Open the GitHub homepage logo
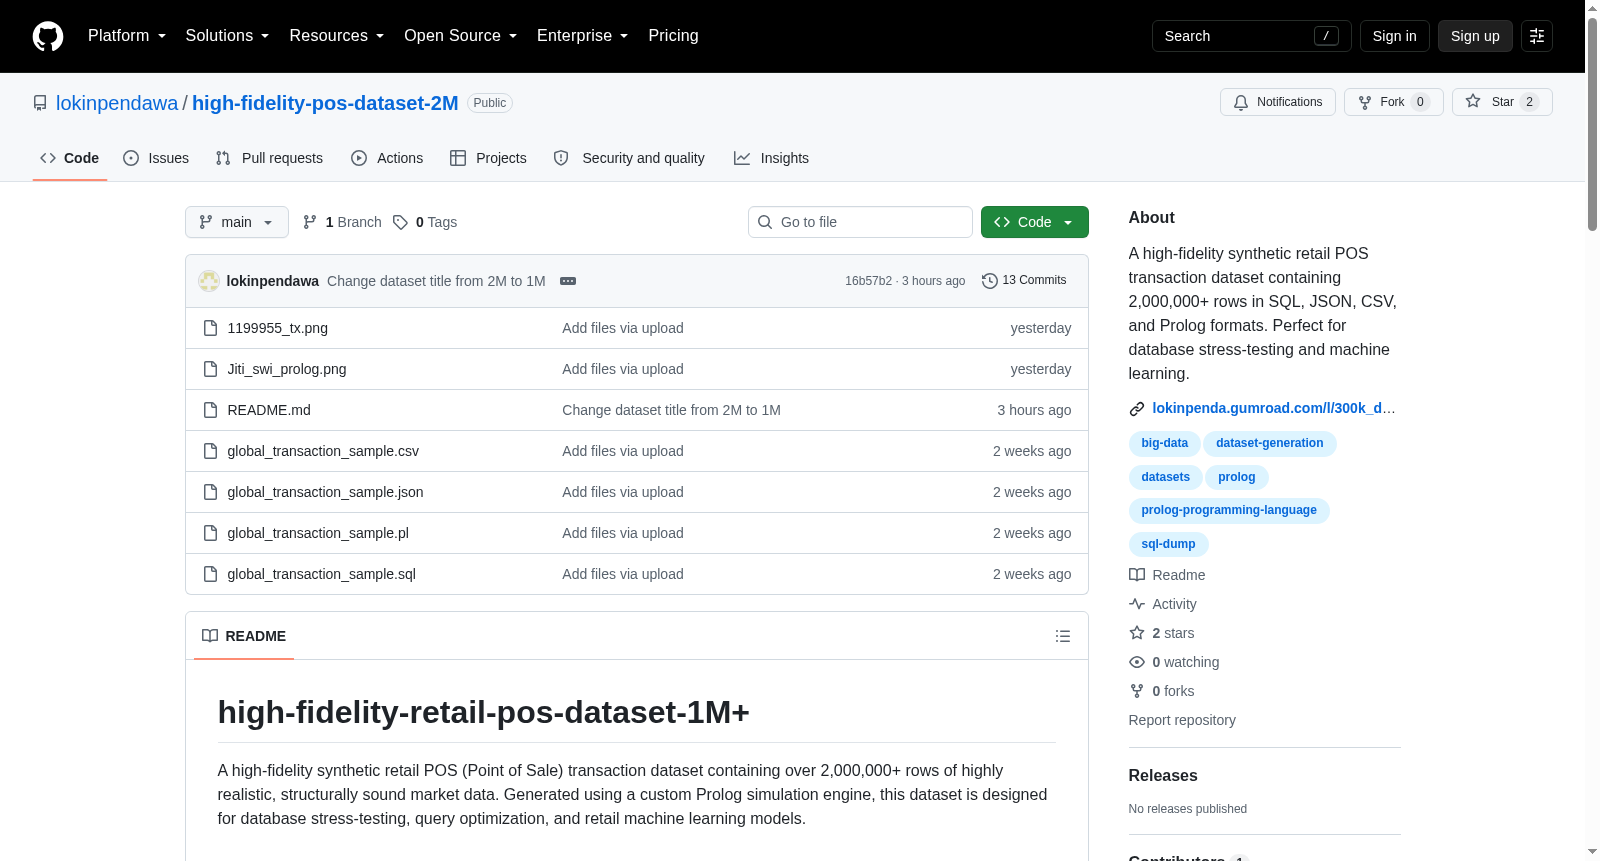Image resolution: width=1600 pixels, height=861 pixels. pos(48,36)
